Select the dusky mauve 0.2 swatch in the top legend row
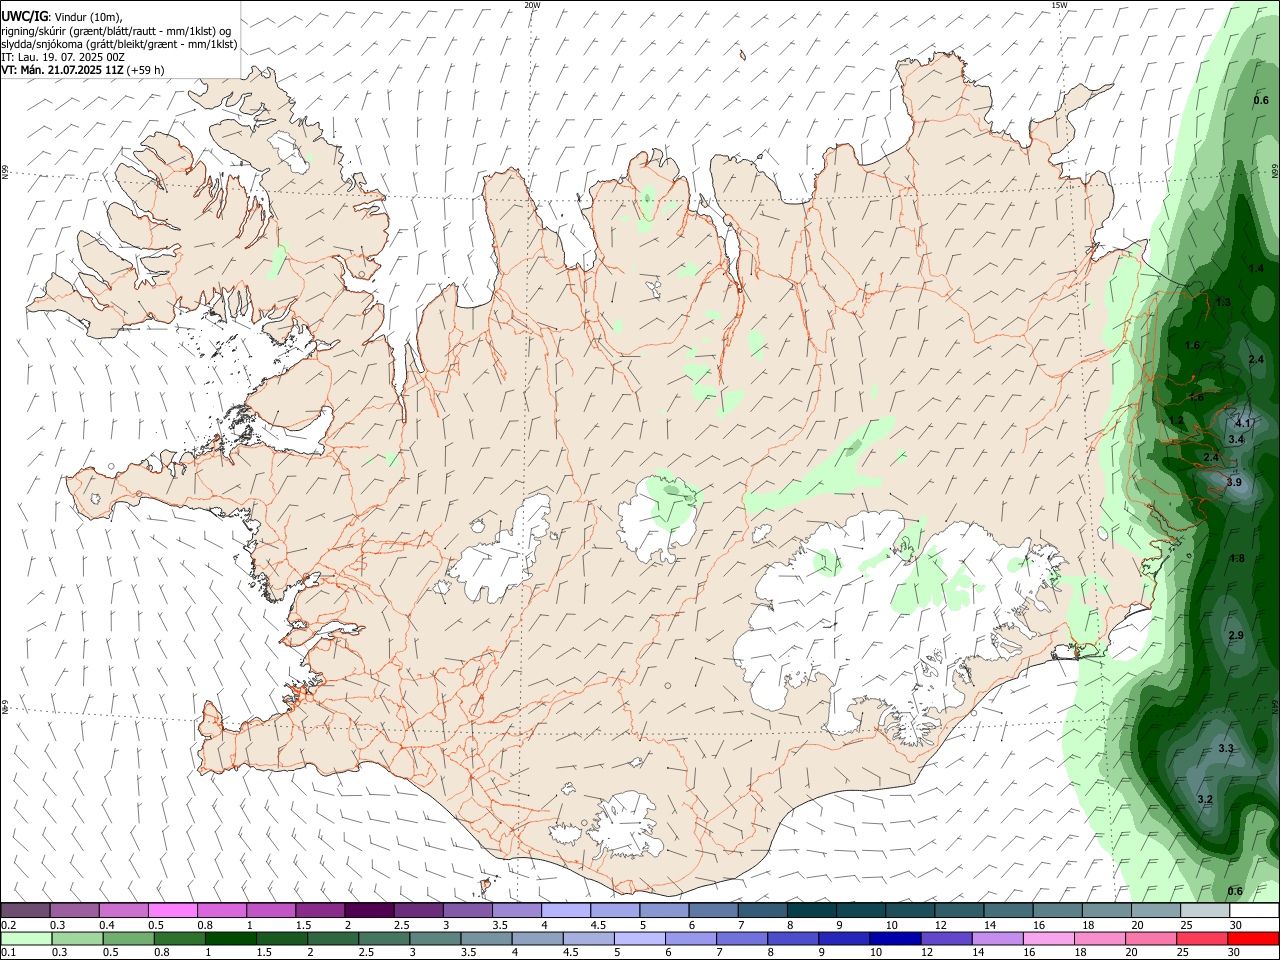Viewport: 1280px width, 960px height. [25, 910]
